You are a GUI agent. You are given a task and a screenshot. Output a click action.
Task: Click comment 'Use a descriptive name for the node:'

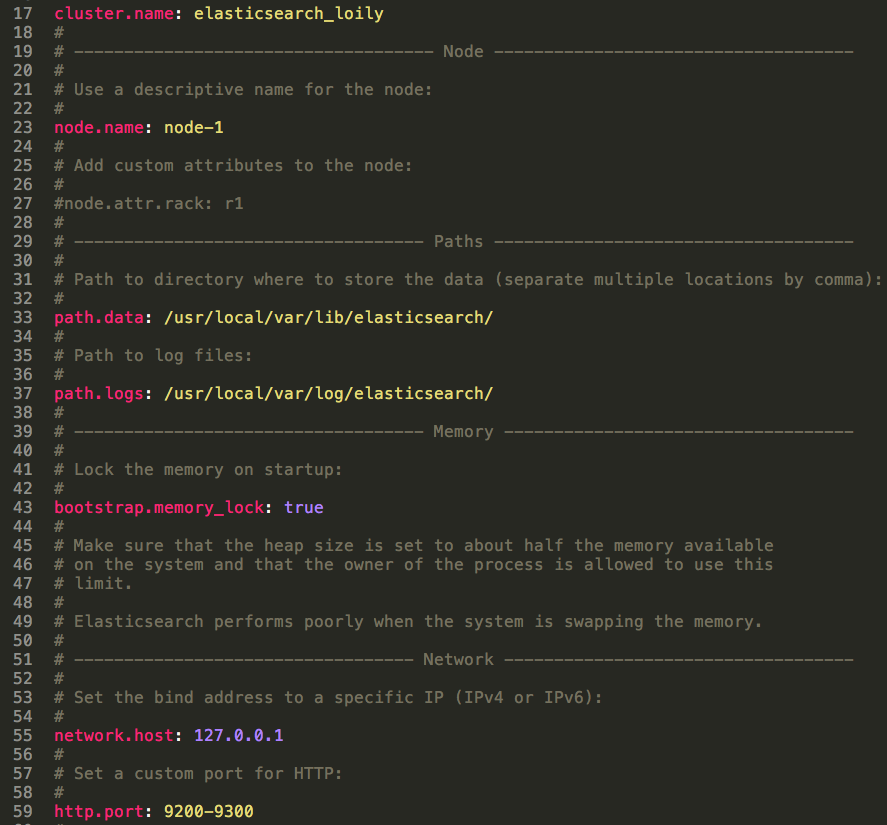[x=243, y=89]
